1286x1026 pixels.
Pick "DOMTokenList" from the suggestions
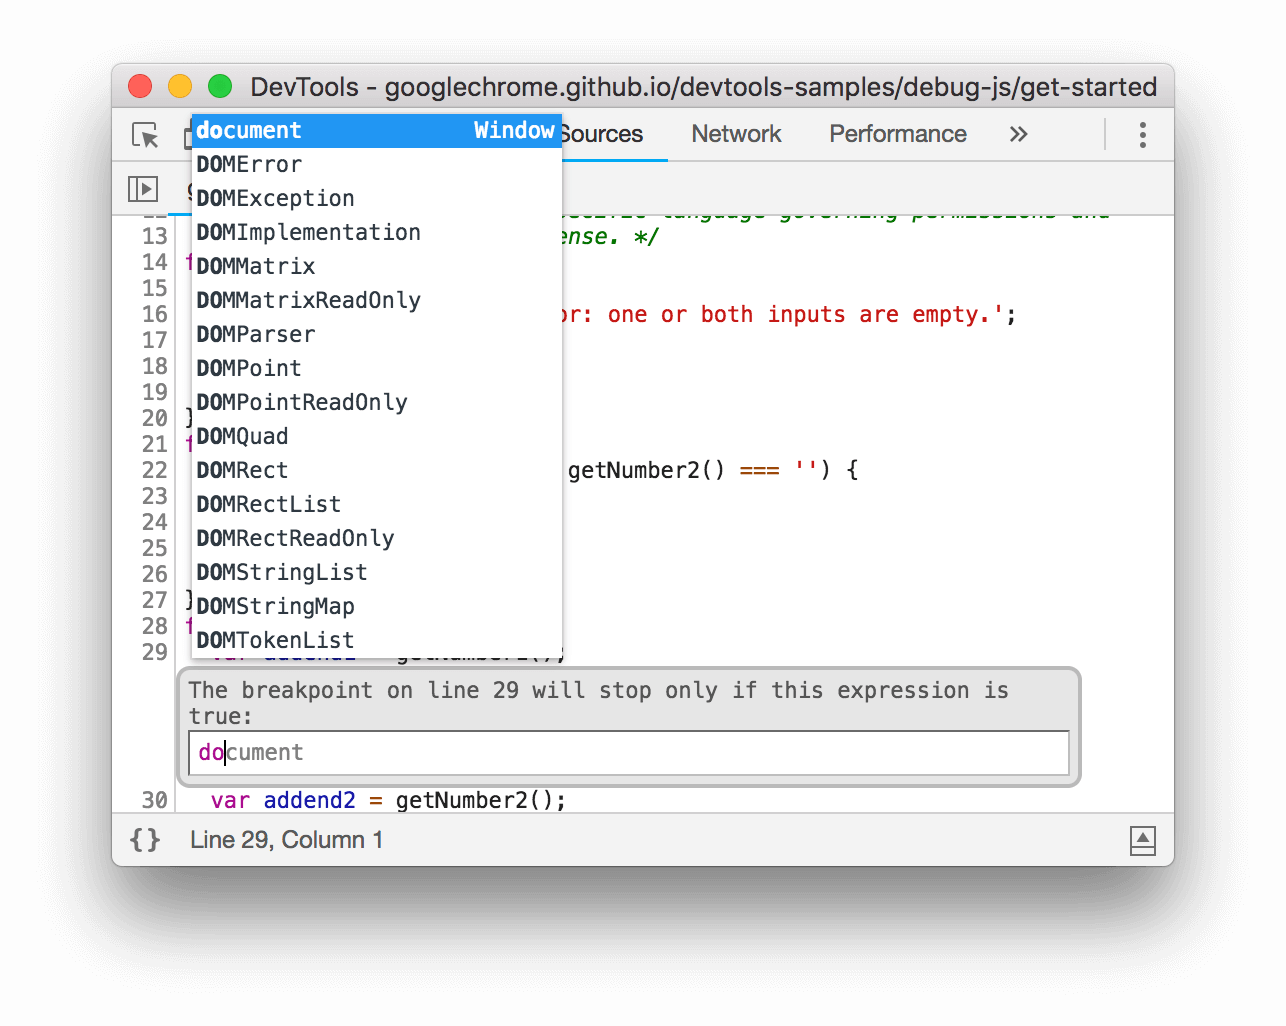tap(275, 640)
